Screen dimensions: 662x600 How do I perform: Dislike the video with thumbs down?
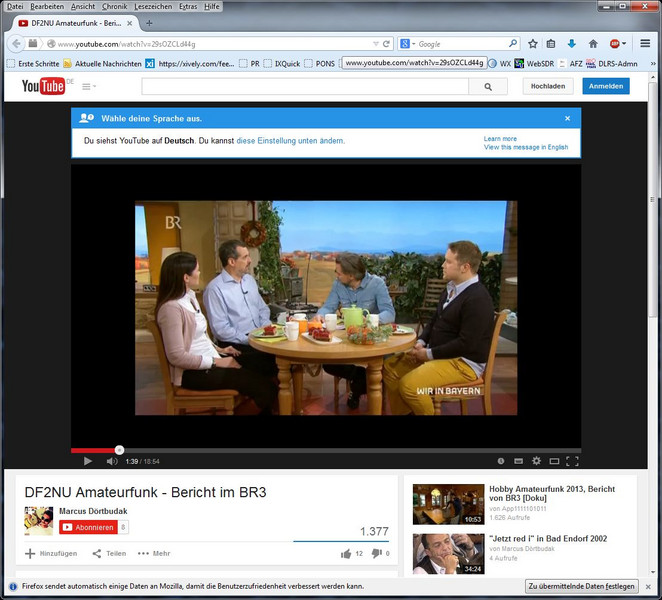[x=377, y=553]
